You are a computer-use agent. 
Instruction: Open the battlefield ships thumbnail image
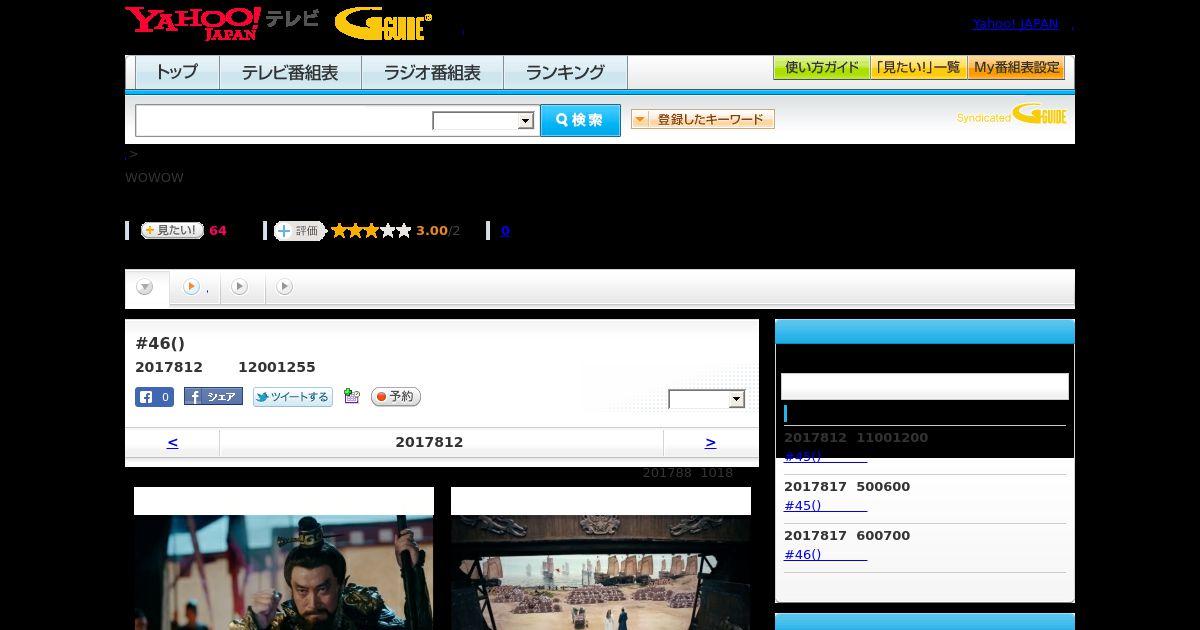pyautogui.click(x=601, y=572)
